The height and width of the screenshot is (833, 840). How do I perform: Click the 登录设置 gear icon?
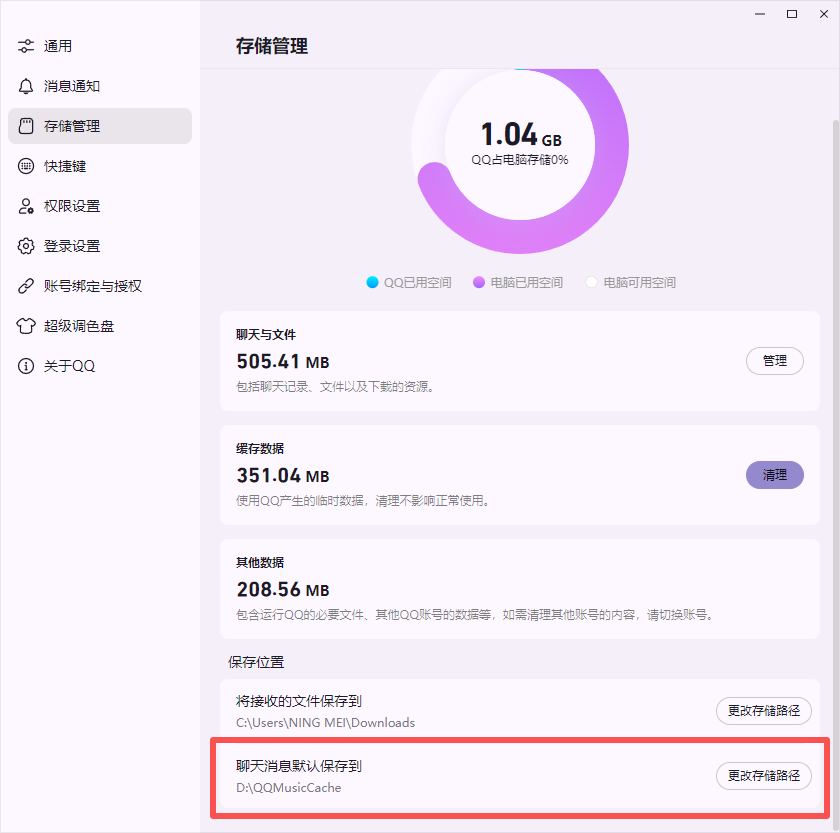pos(26,246)
